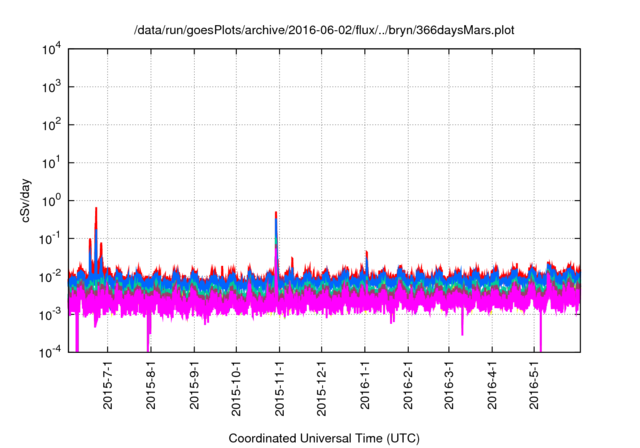
Task: Click the 10^1 y-axis tick label
Action: coord(52,163)
